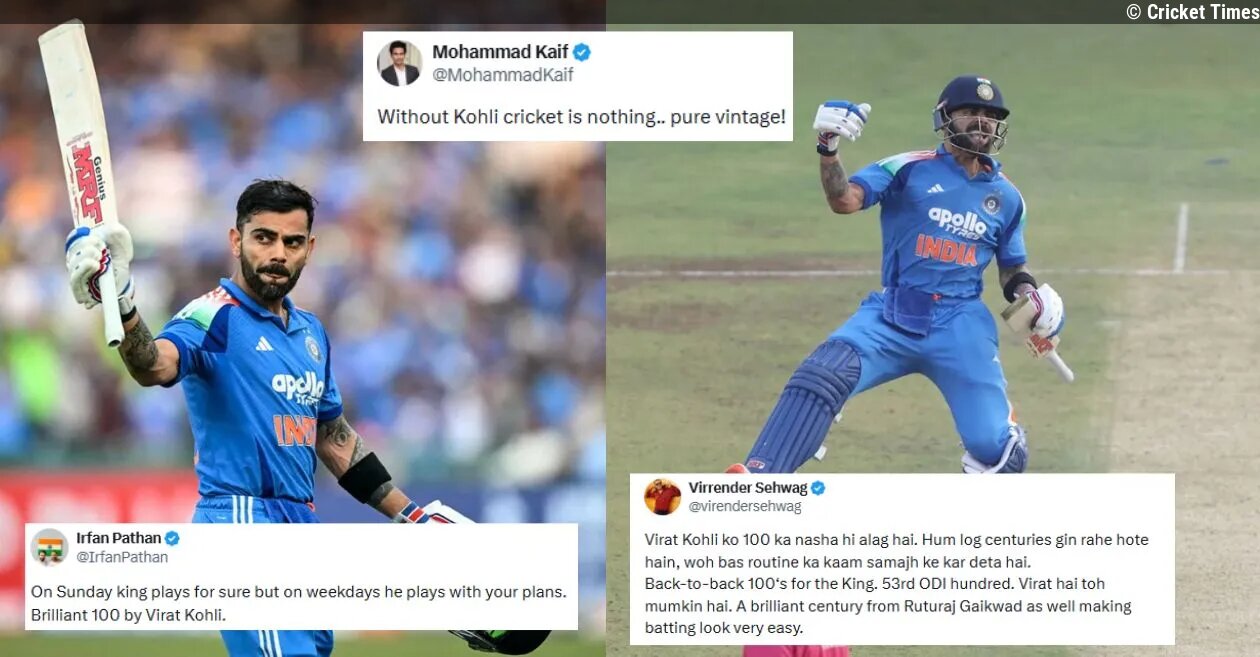Open the @virendersehwag handle

pyautogui.click(x=745, y=507)
